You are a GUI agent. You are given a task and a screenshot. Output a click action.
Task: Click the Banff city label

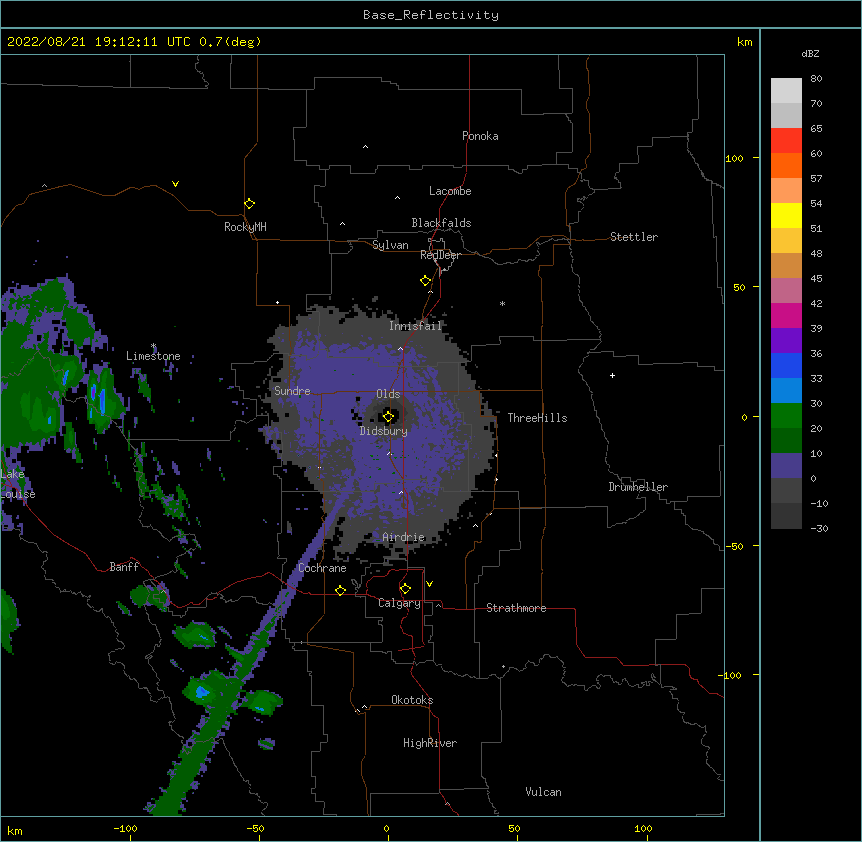tap(124, 567)
